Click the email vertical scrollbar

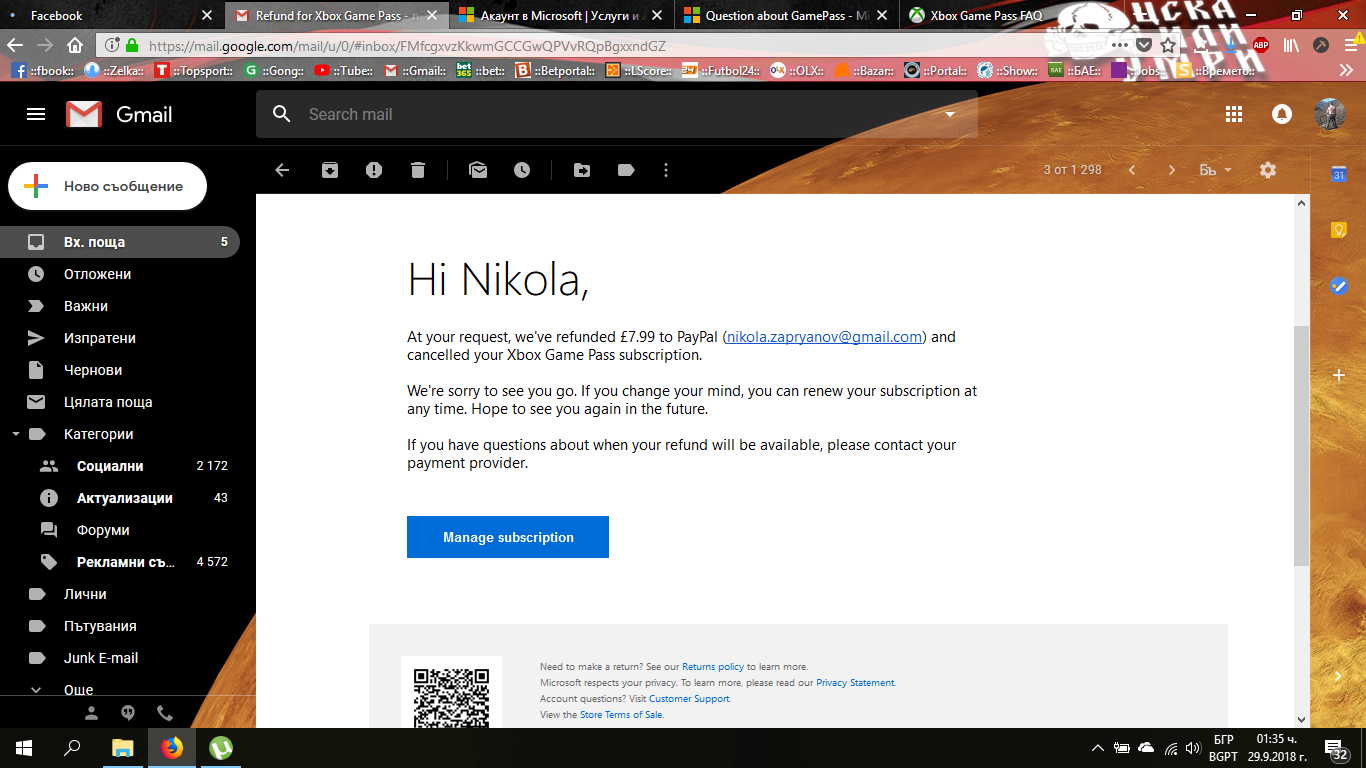point(1301,445)
